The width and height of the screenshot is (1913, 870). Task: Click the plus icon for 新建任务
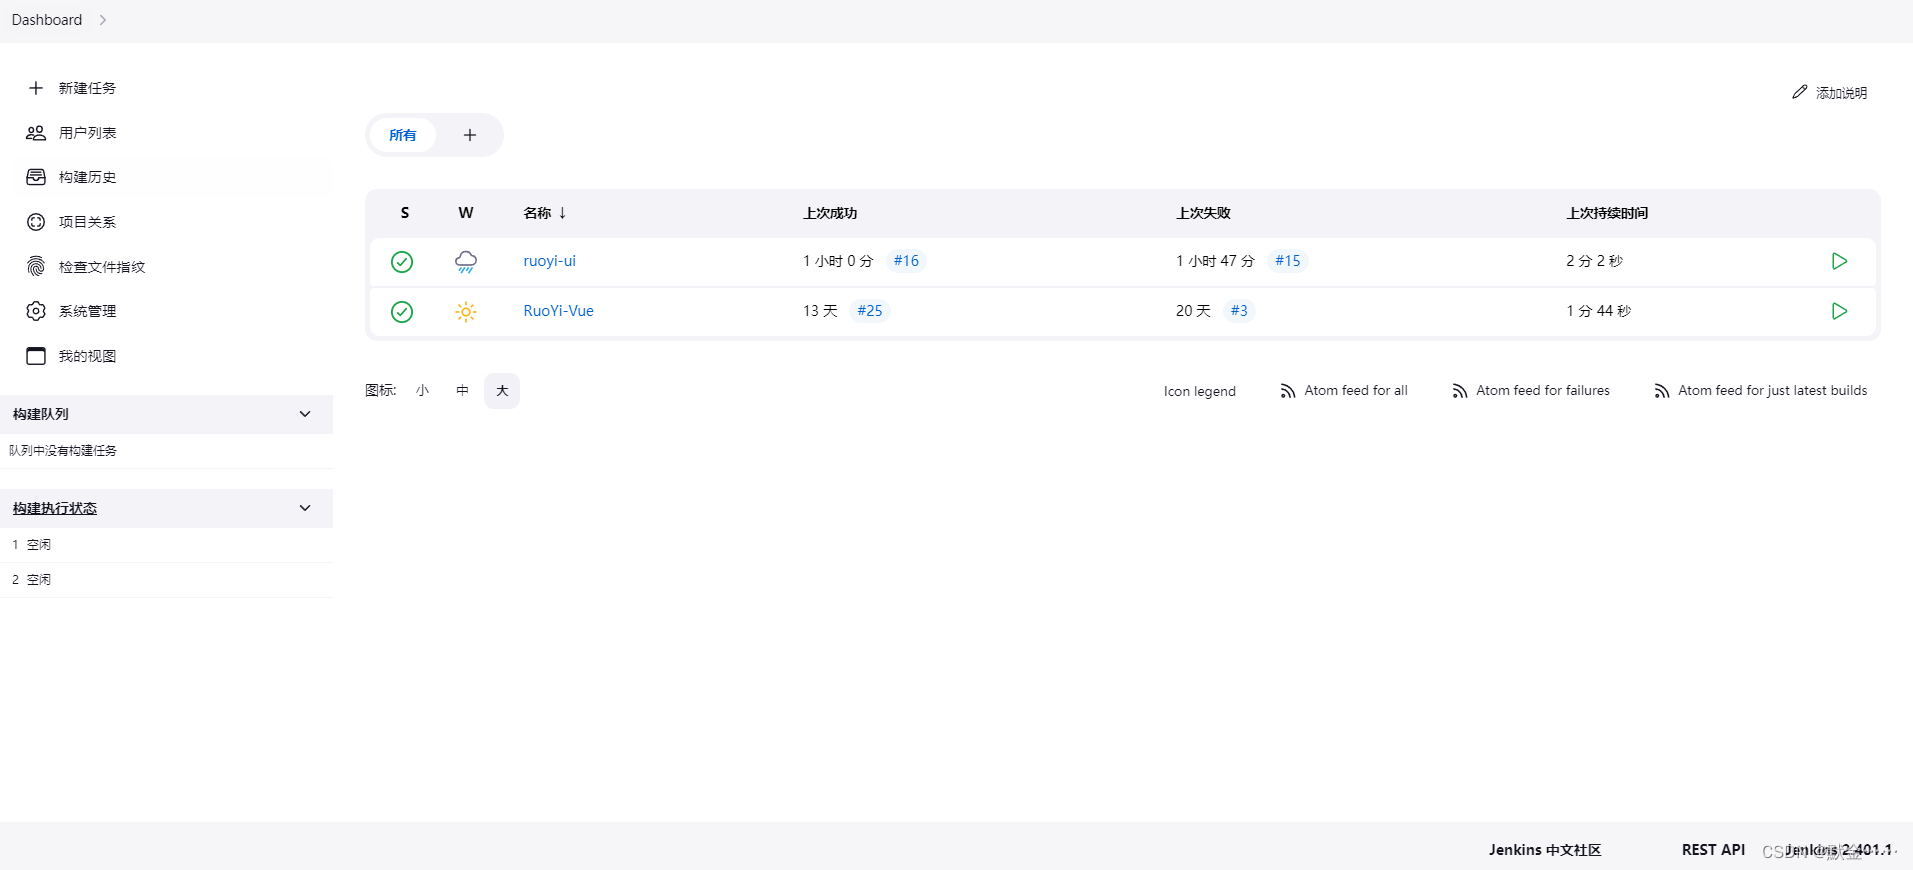(36, 88)
